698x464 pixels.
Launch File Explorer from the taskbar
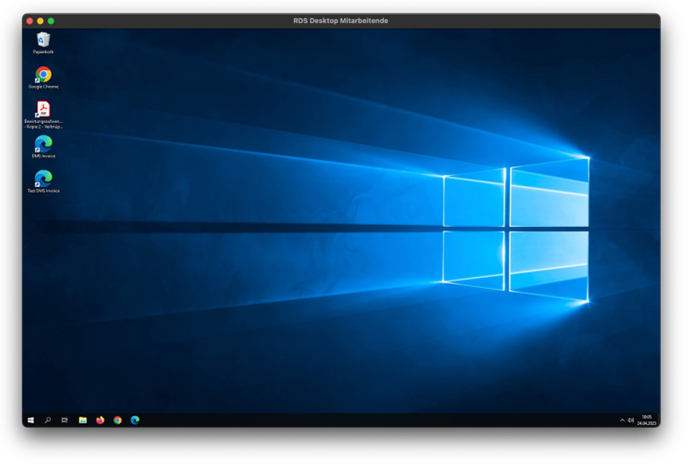click(x=83, y=420)
